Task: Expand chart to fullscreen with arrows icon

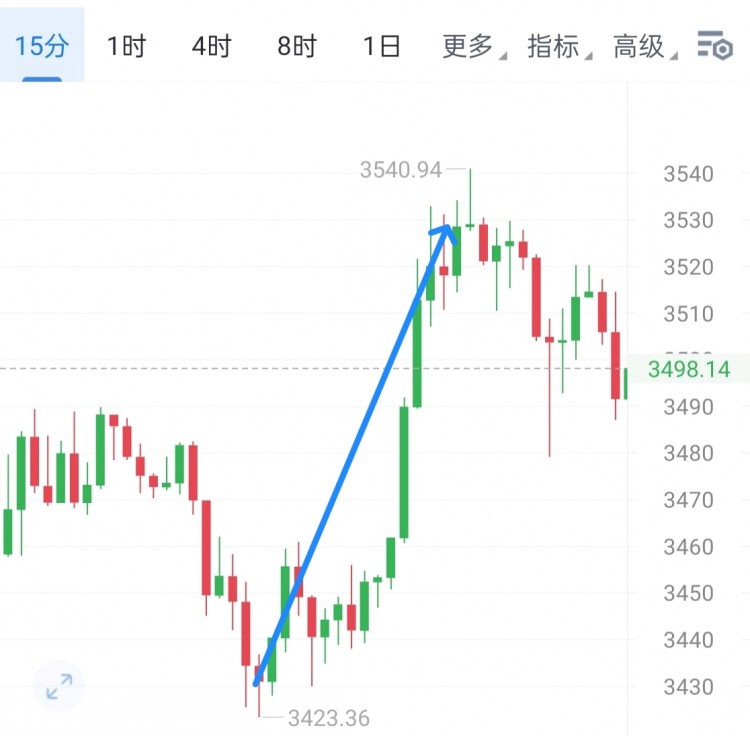Action: pyautogui.click(x=59, y=686)
